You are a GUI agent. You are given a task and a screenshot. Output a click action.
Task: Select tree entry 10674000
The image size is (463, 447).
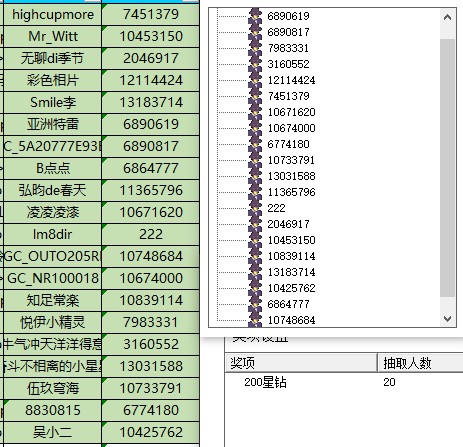coord(292,128)
